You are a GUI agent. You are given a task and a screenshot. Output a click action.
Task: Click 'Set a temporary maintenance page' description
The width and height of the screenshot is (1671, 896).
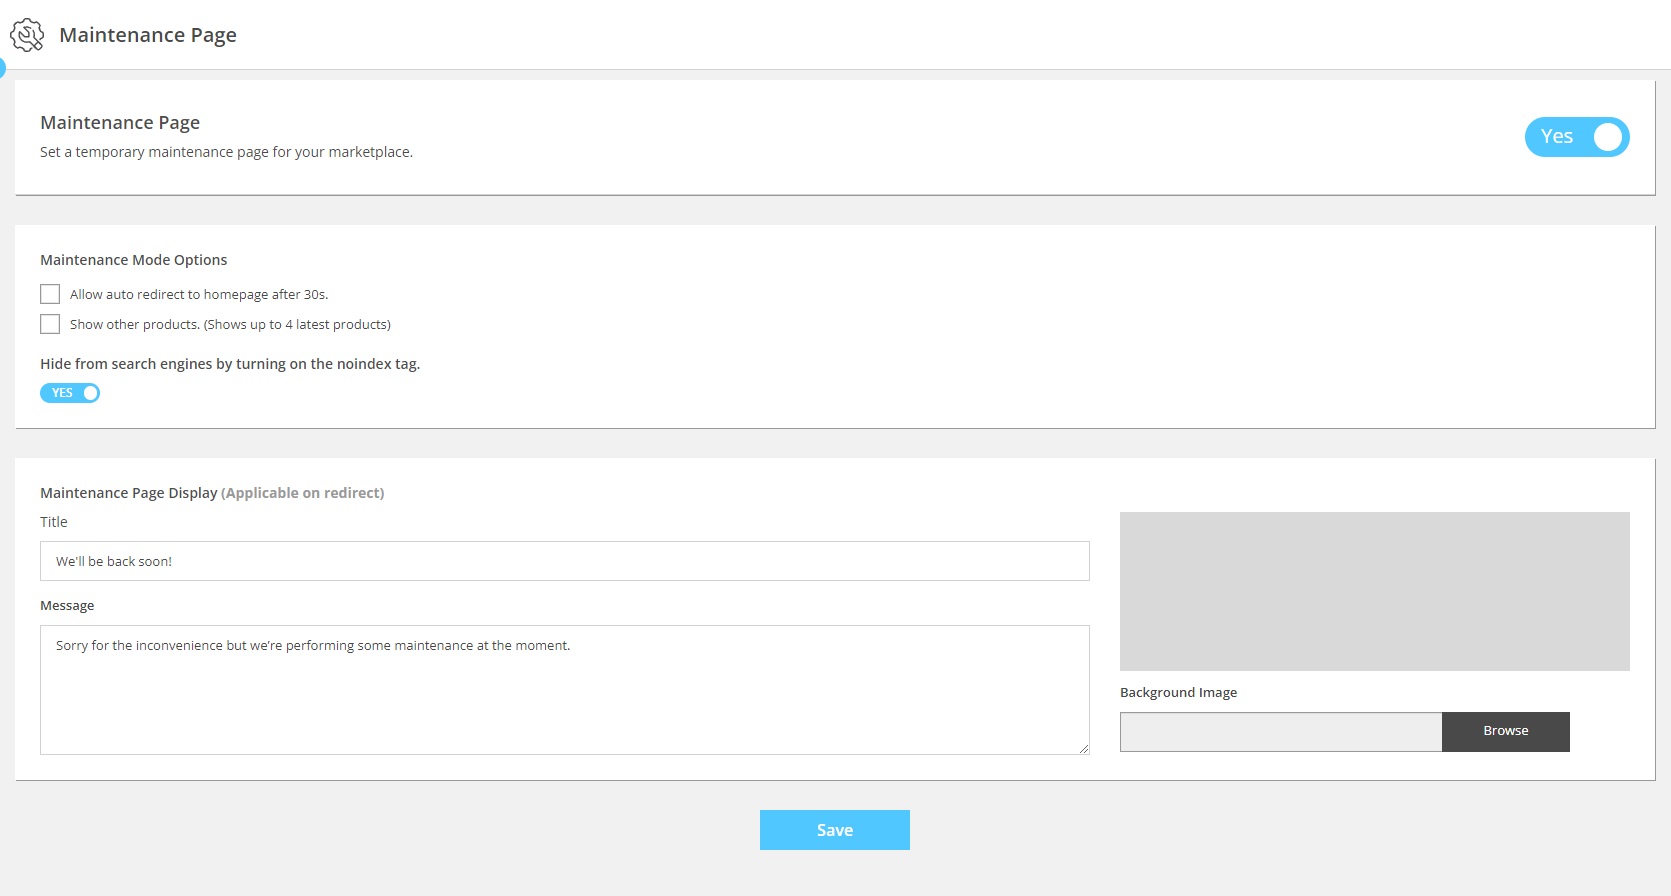tap(226, 152)
